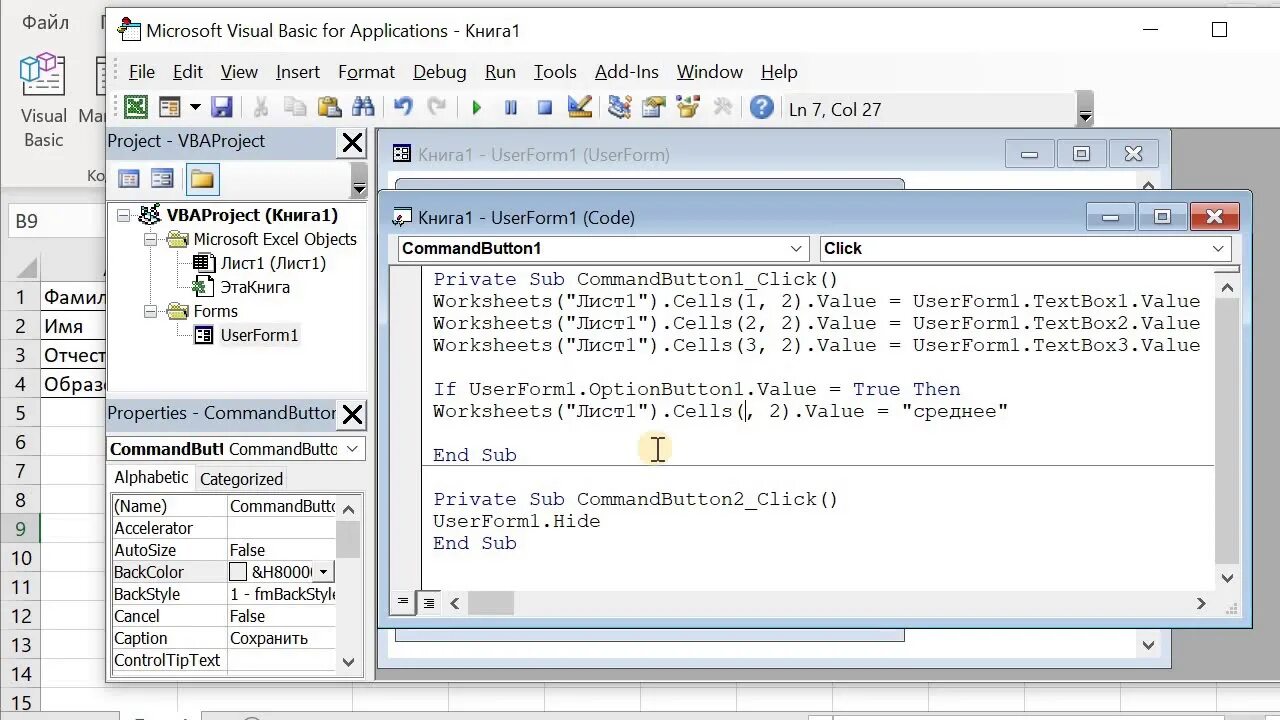Open the Format menu

[366, 72]
